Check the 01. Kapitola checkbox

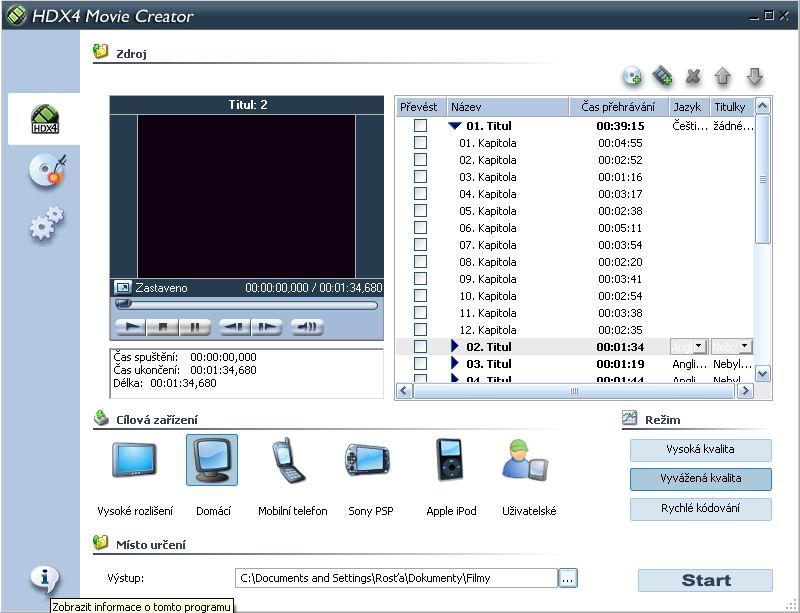click(420, 142)
